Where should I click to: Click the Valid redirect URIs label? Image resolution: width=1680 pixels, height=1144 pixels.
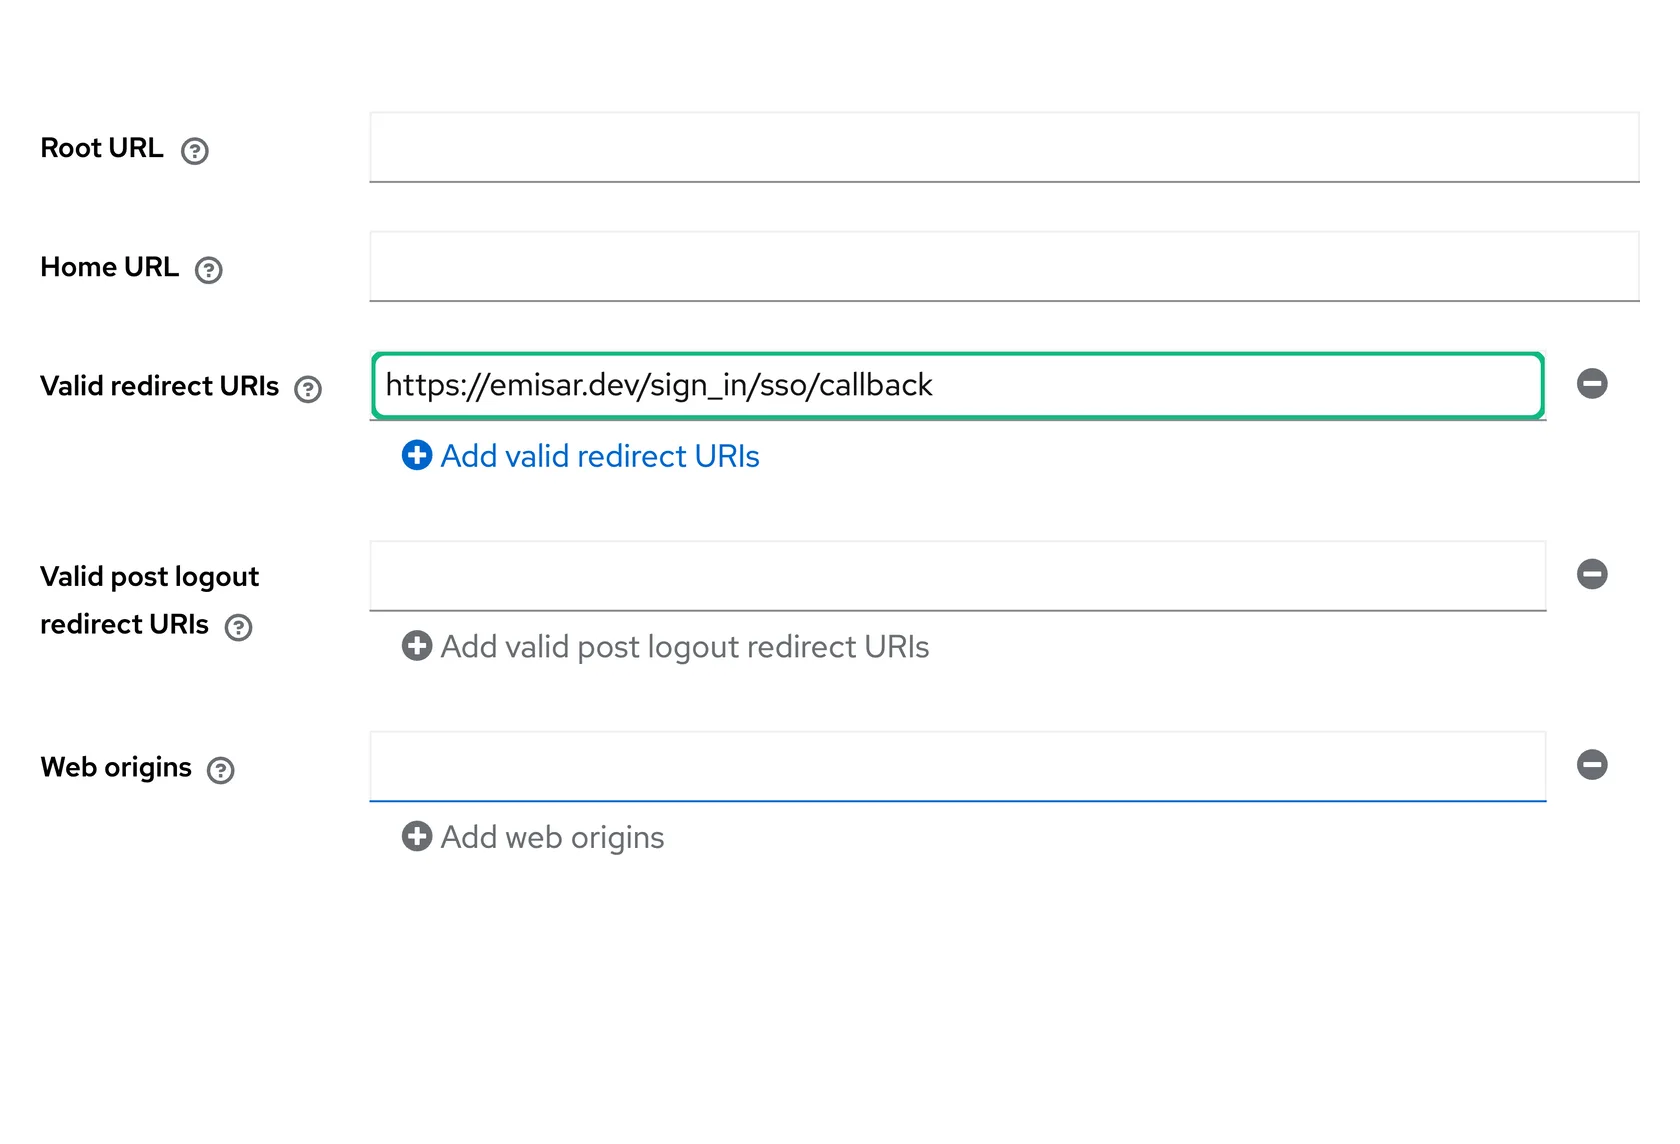(x=159, y=386)
